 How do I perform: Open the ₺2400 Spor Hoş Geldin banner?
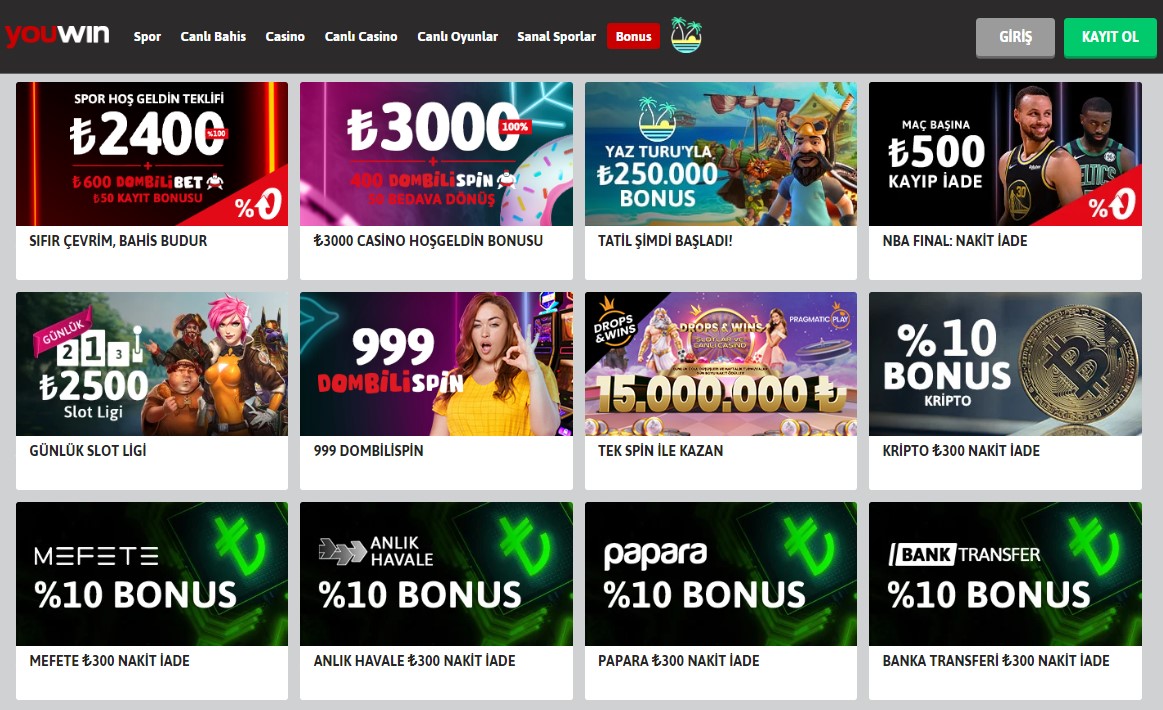152,154
